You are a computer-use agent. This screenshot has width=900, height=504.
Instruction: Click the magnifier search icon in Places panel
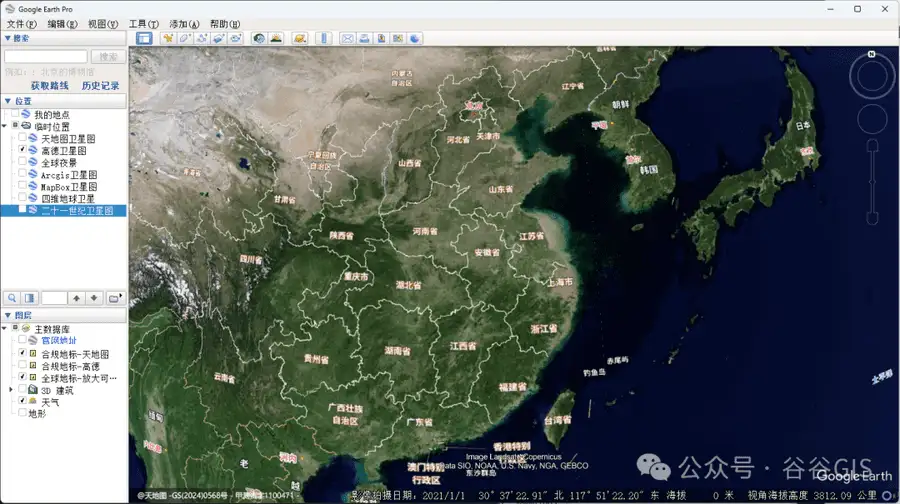click(12, 298)
